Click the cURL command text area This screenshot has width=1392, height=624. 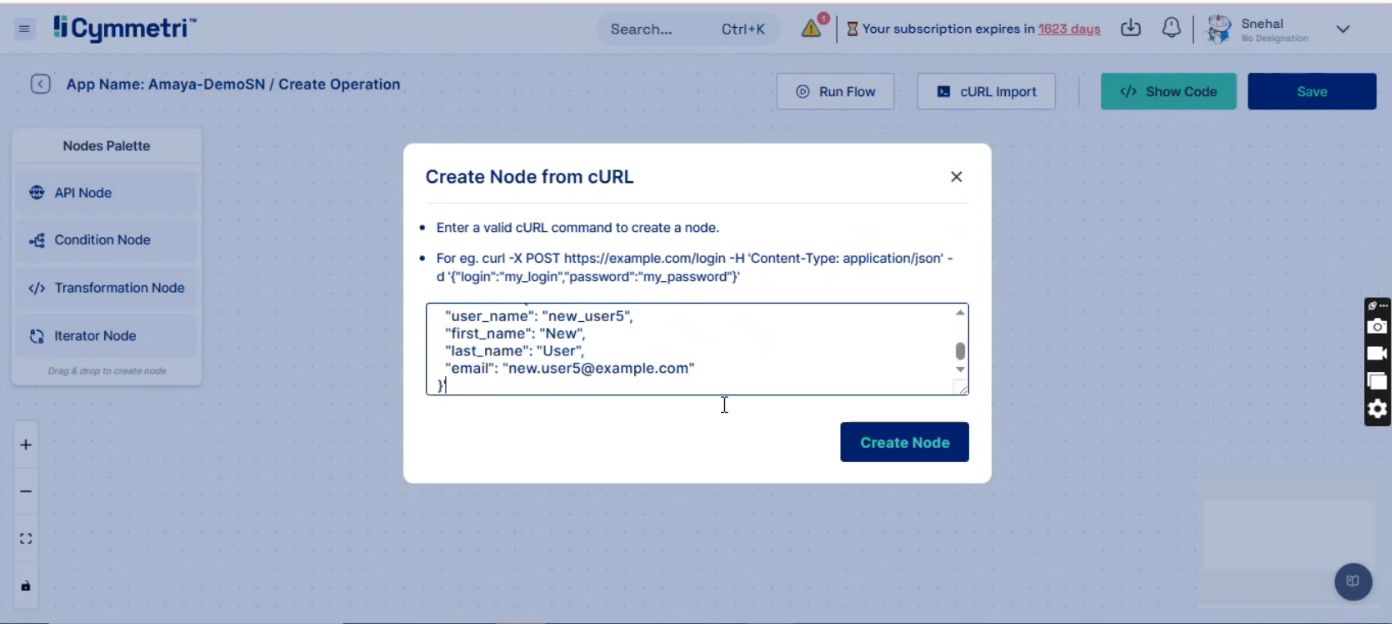pyautogui.click(x=690, y=349)
